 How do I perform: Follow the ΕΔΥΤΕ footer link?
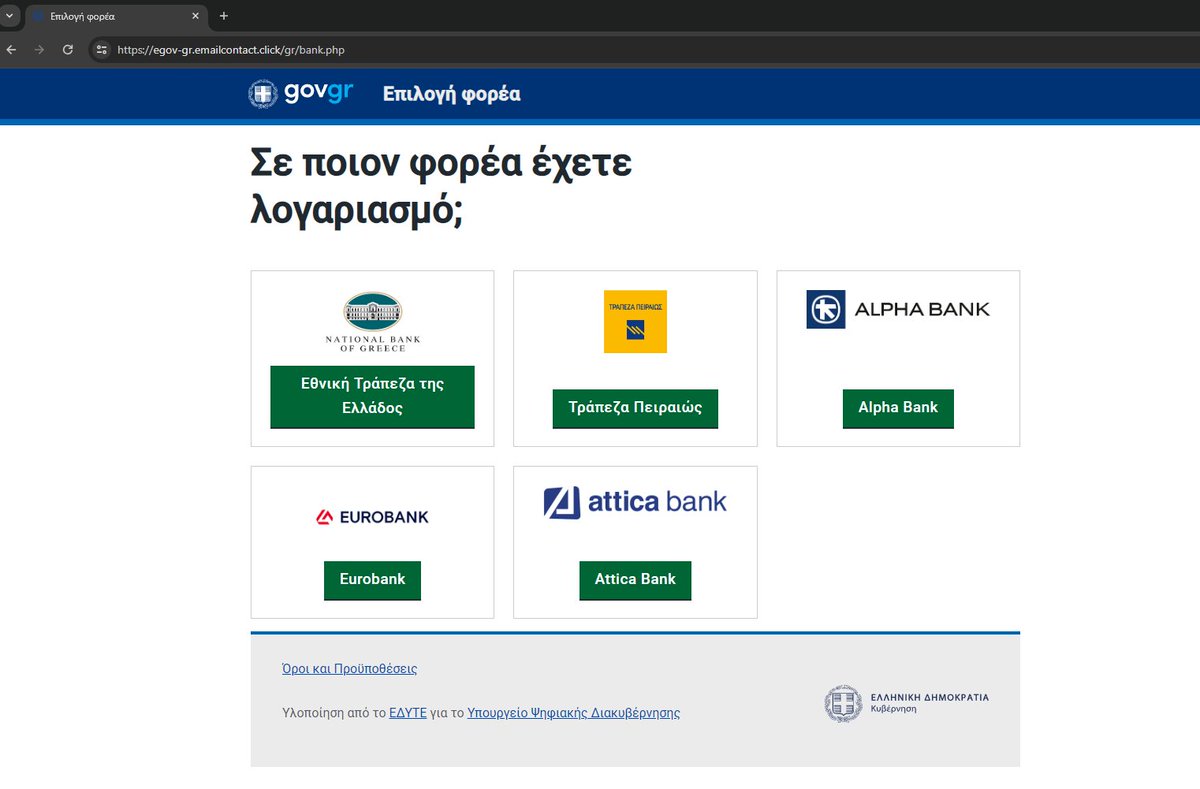408,712
